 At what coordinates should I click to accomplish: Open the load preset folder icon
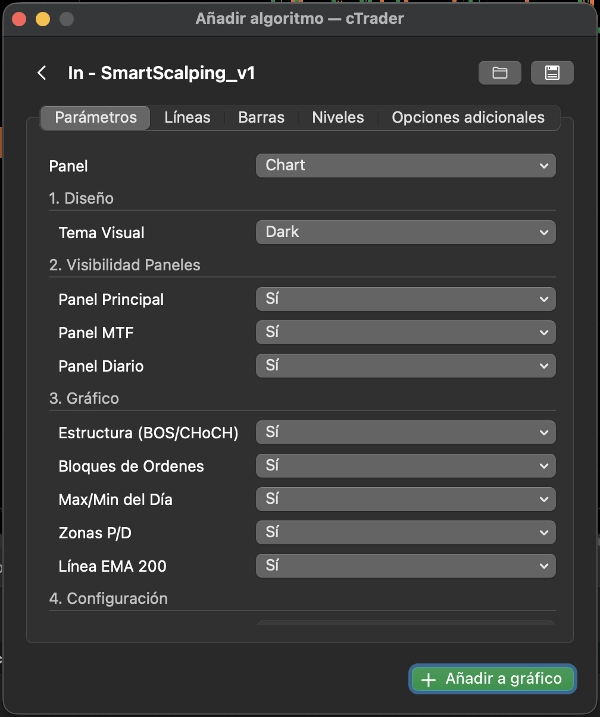pyautogui.click(x=500, y=73)
